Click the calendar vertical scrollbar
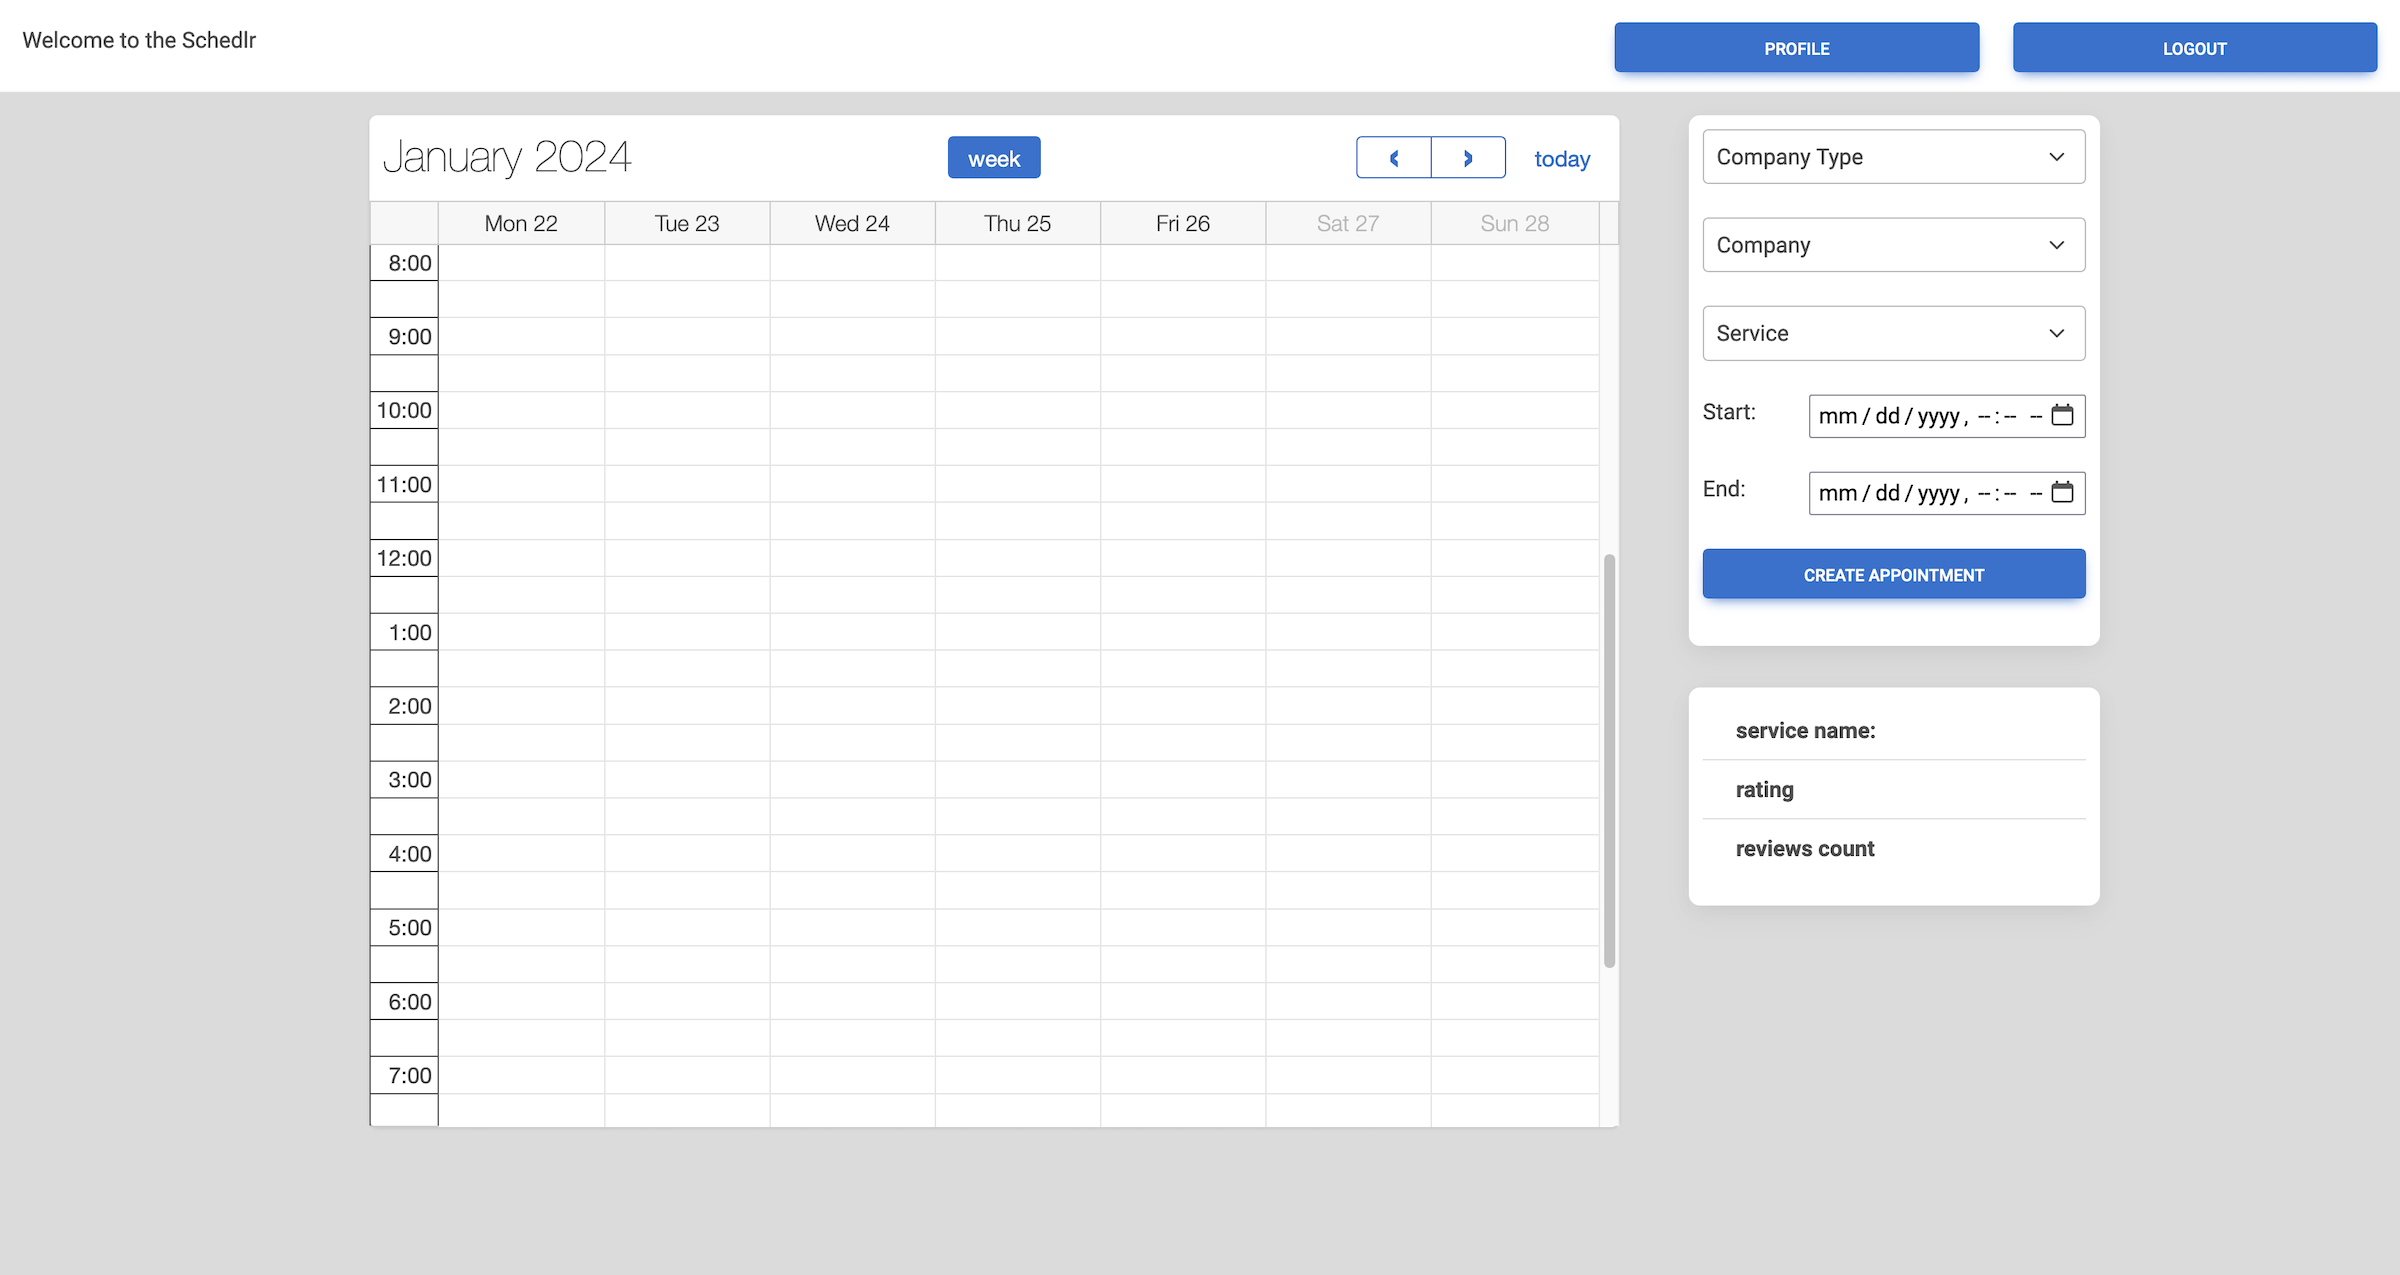 tap(1609, 760)
